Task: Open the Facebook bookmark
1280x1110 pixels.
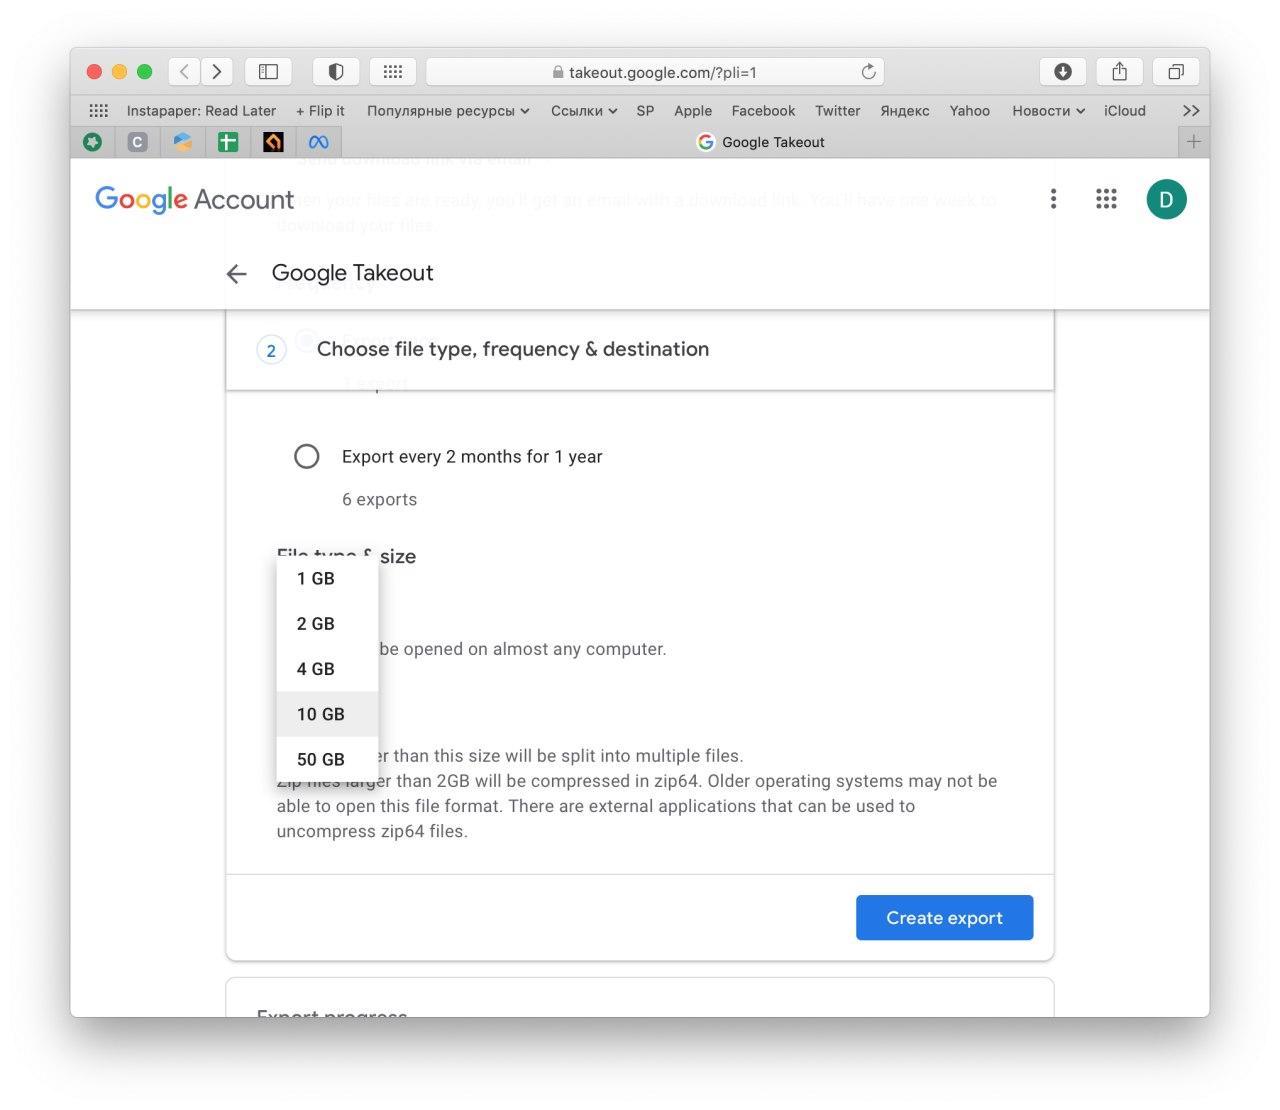Action: pos(763,111)
